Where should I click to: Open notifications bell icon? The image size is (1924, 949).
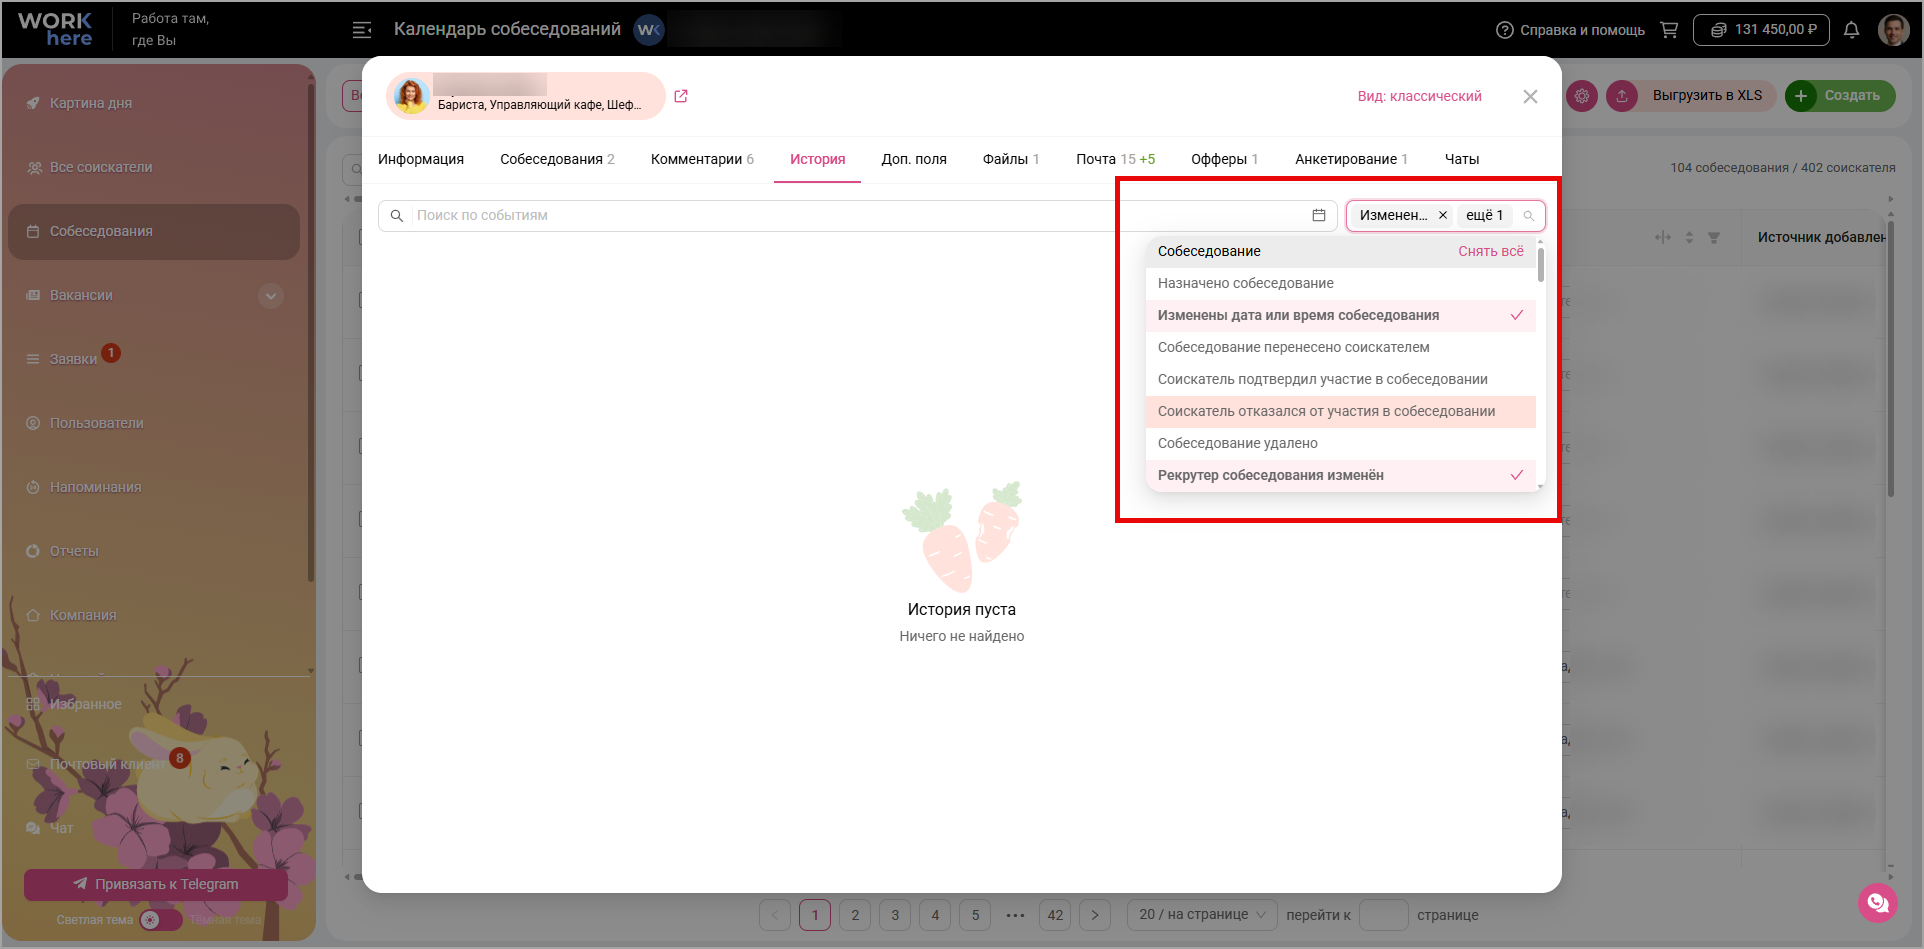point(1851,30)
